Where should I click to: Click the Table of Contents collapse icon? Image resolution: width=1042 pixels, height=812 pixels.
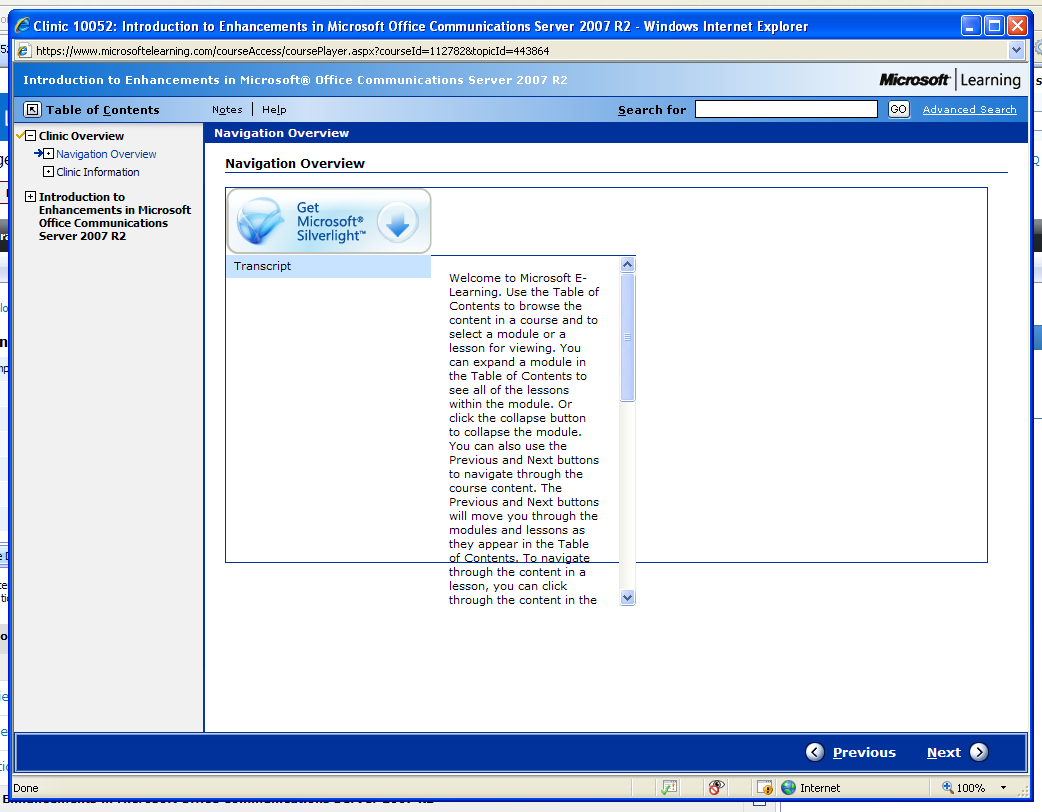point(33,110)
